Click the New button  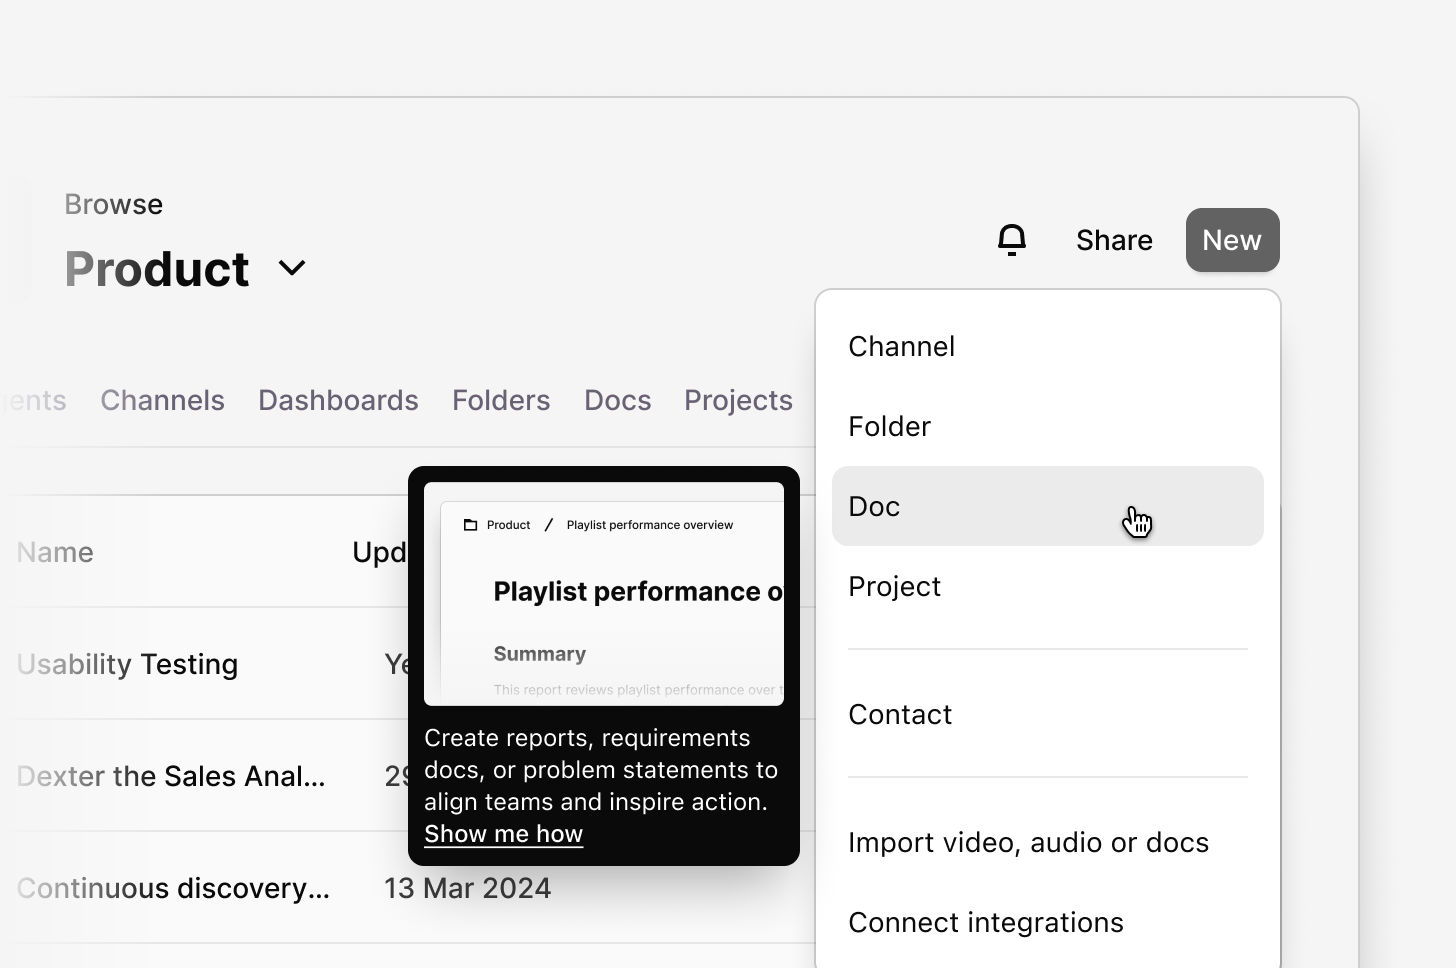tap(1232, 240)
